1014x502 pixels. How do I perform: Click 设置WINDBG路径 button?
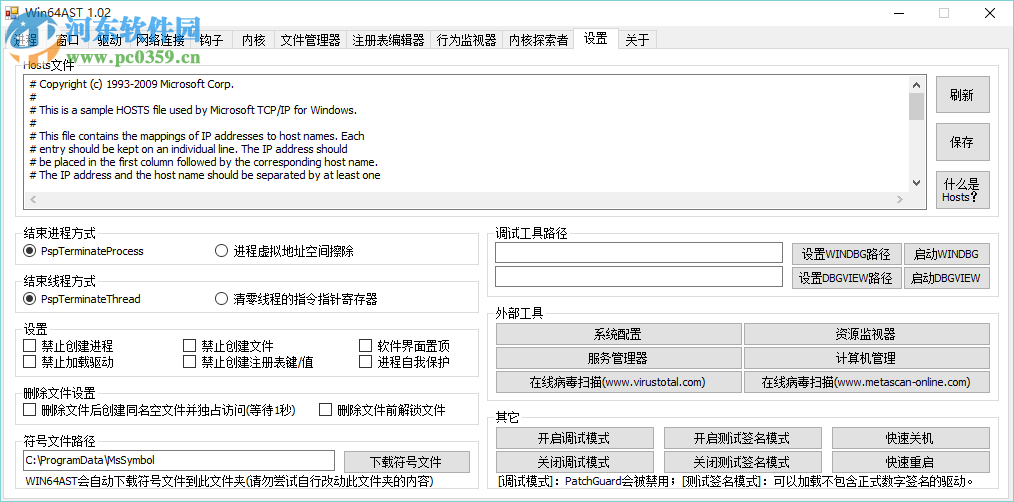tap(847, 254)
